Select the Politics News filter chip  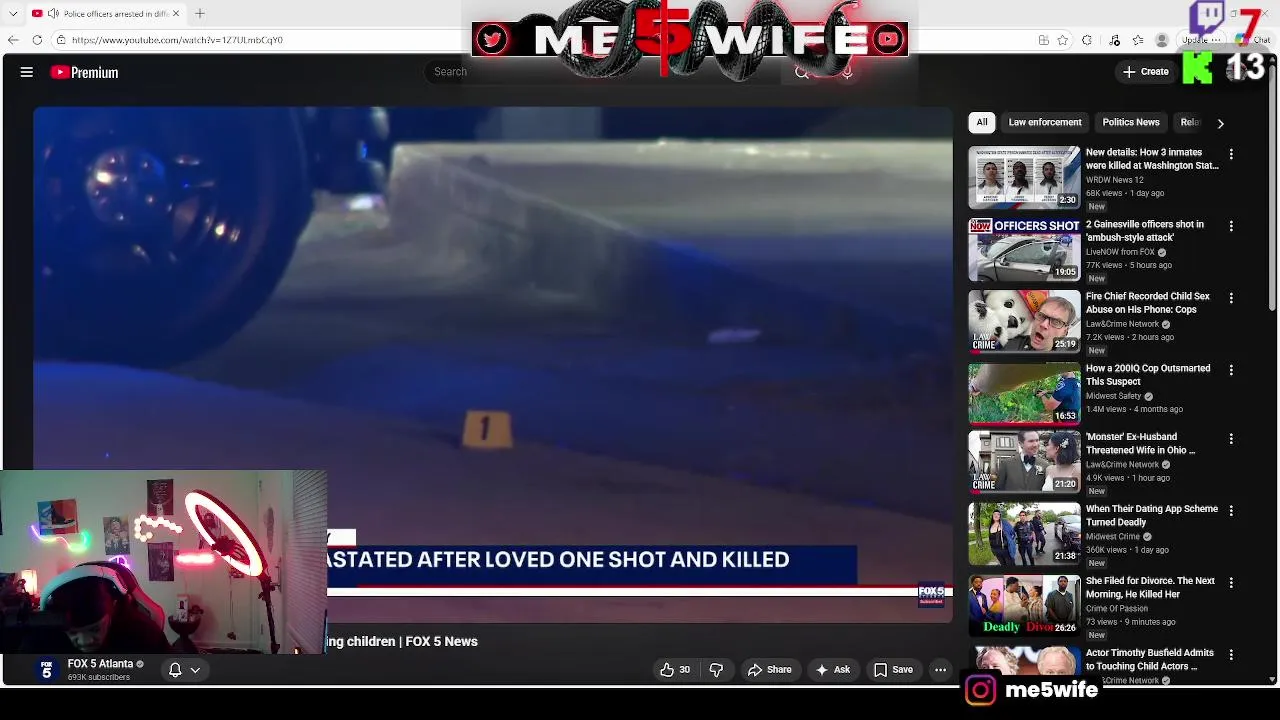tap(1131, 122)
